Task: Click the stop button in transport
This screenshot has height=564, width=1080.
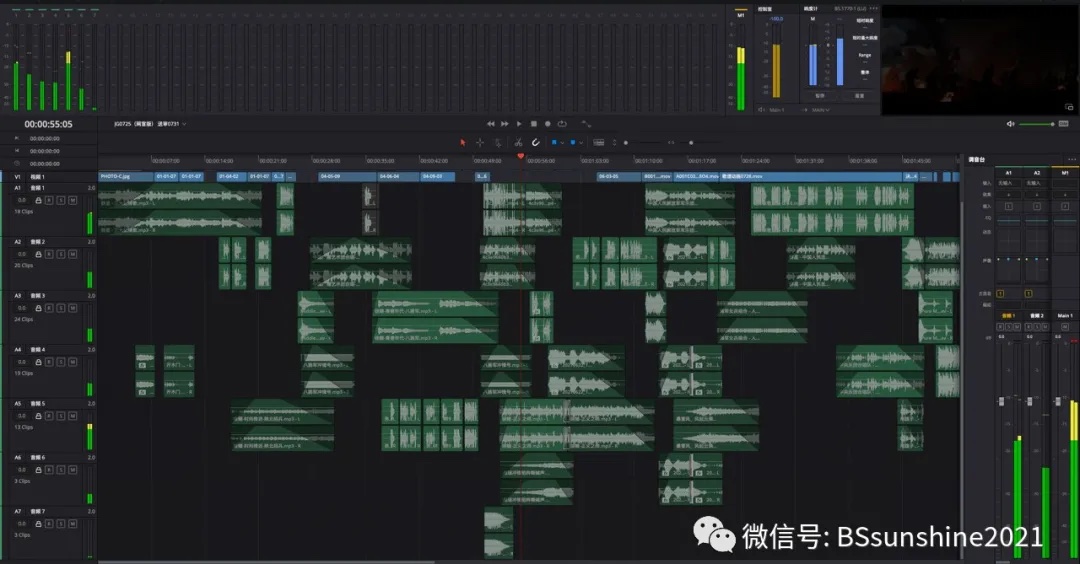Action: [x=533, y=123]
